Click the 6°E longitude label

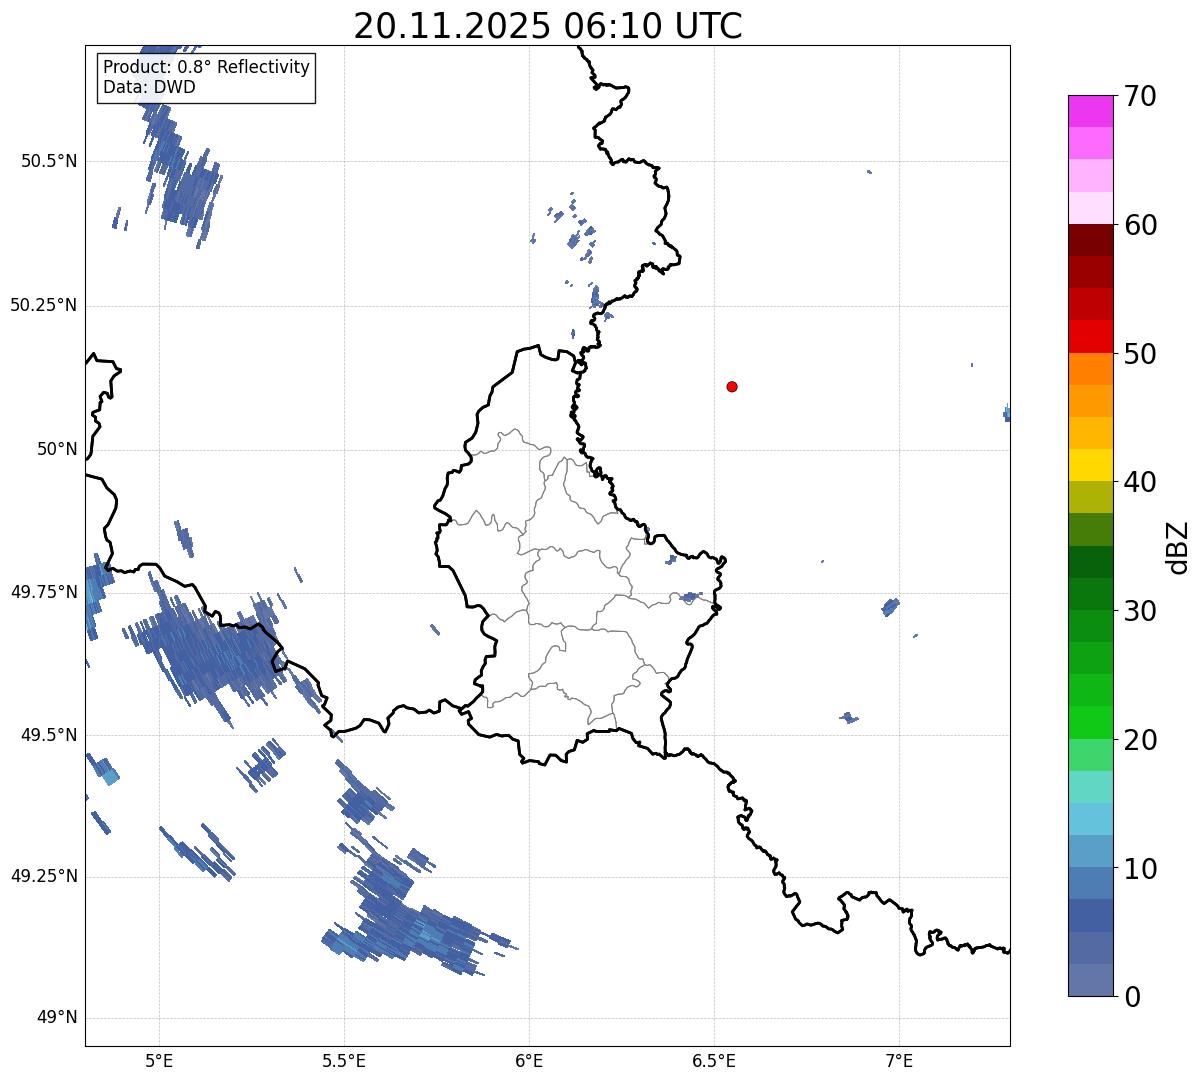[x=529, y=1060]
